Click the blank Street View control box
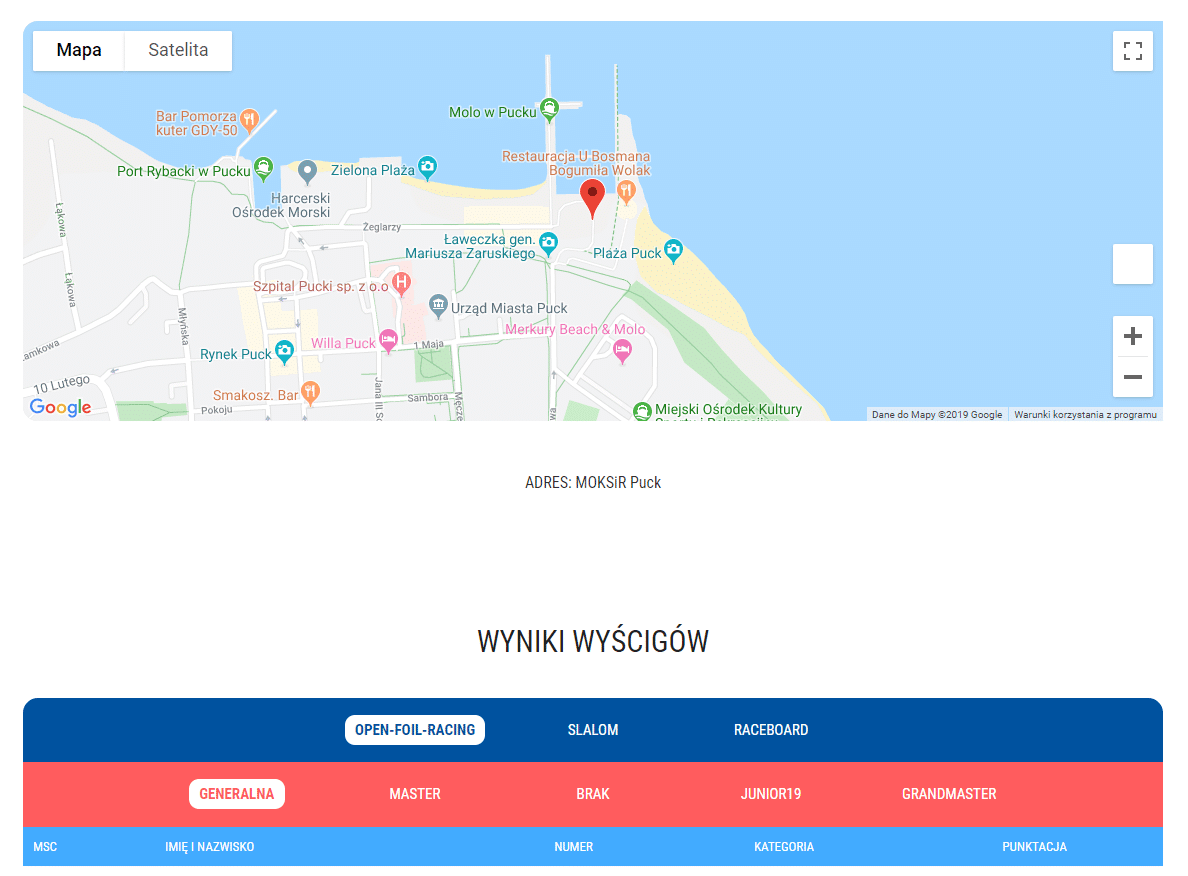Image resolution: width=1188 pixels, height=876 pixels. [x=1133, y=264]
